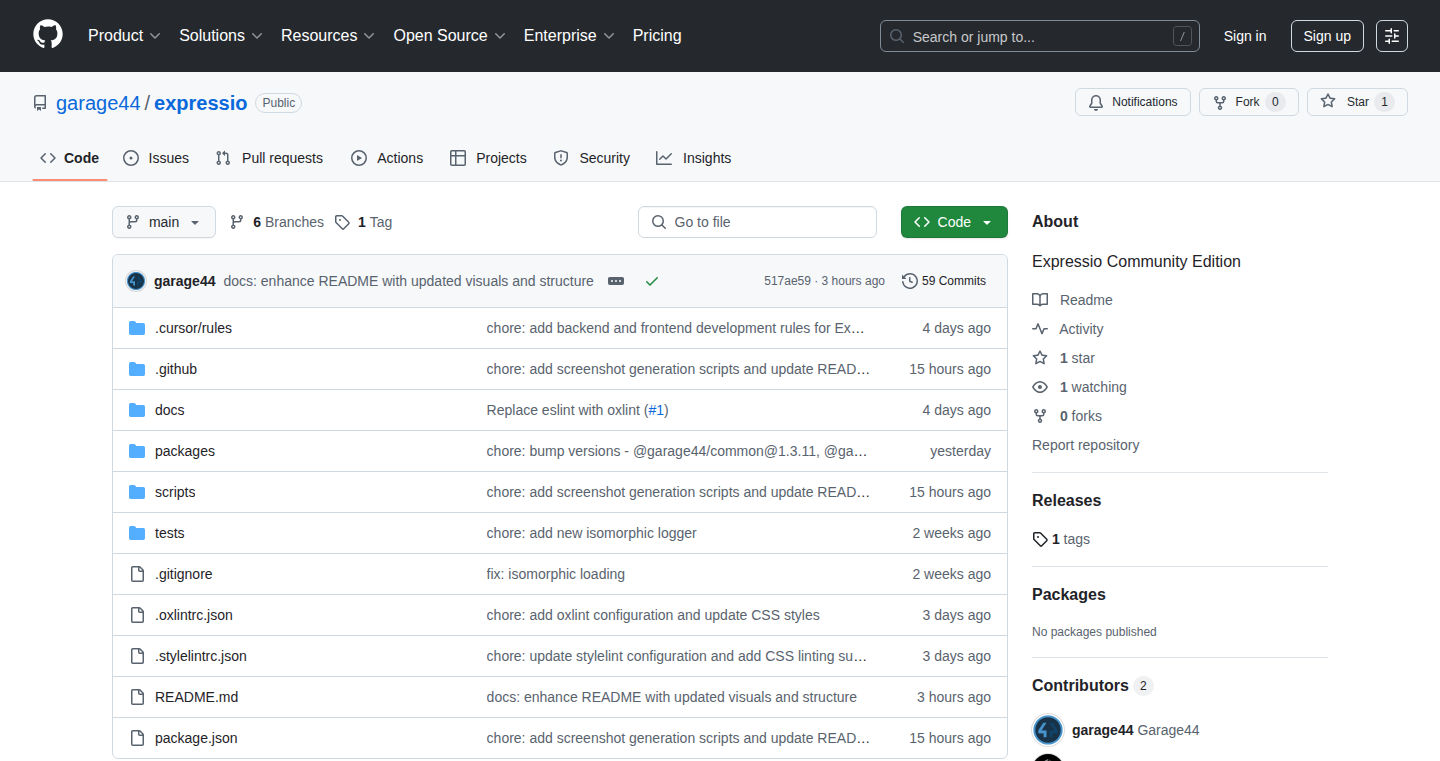This screenshot has width=1440, height=761.
Task: Click the Readme link in About
Action: (x=1073, y=300)
